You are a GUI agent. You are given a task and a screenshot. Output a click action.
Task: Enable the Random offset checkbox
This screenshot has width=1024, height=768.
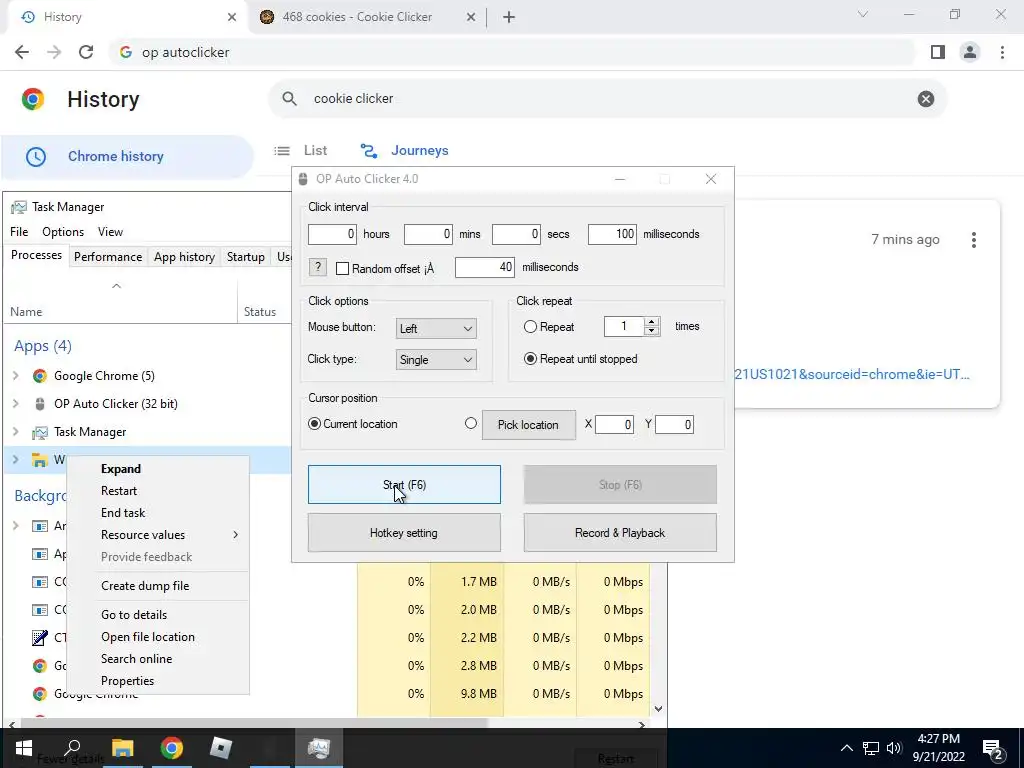342,268
